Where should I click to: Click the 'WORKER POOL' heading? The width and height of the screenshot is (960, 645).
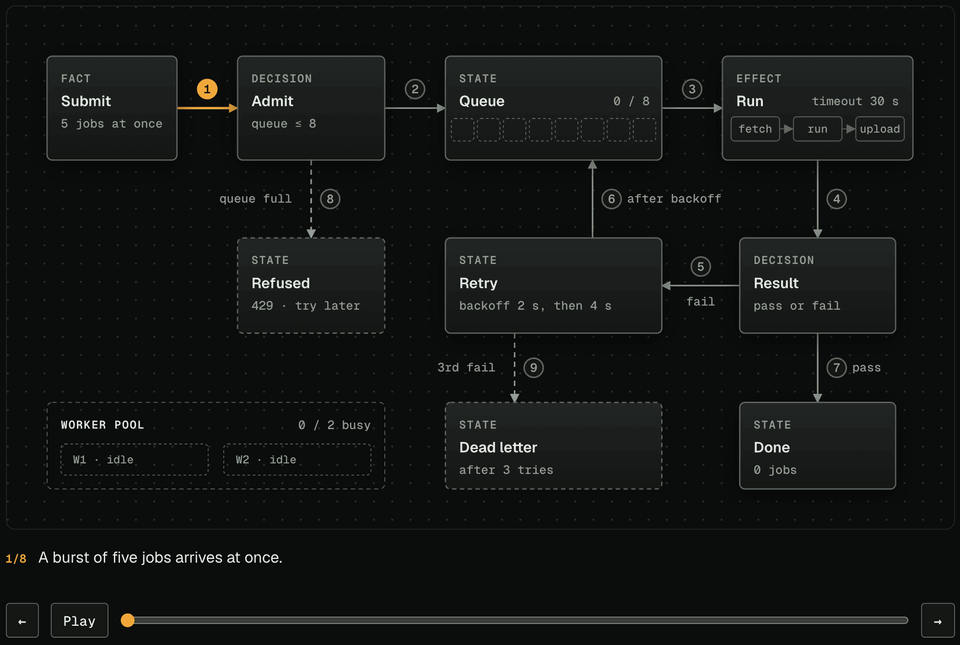click(x=102, y=425)
